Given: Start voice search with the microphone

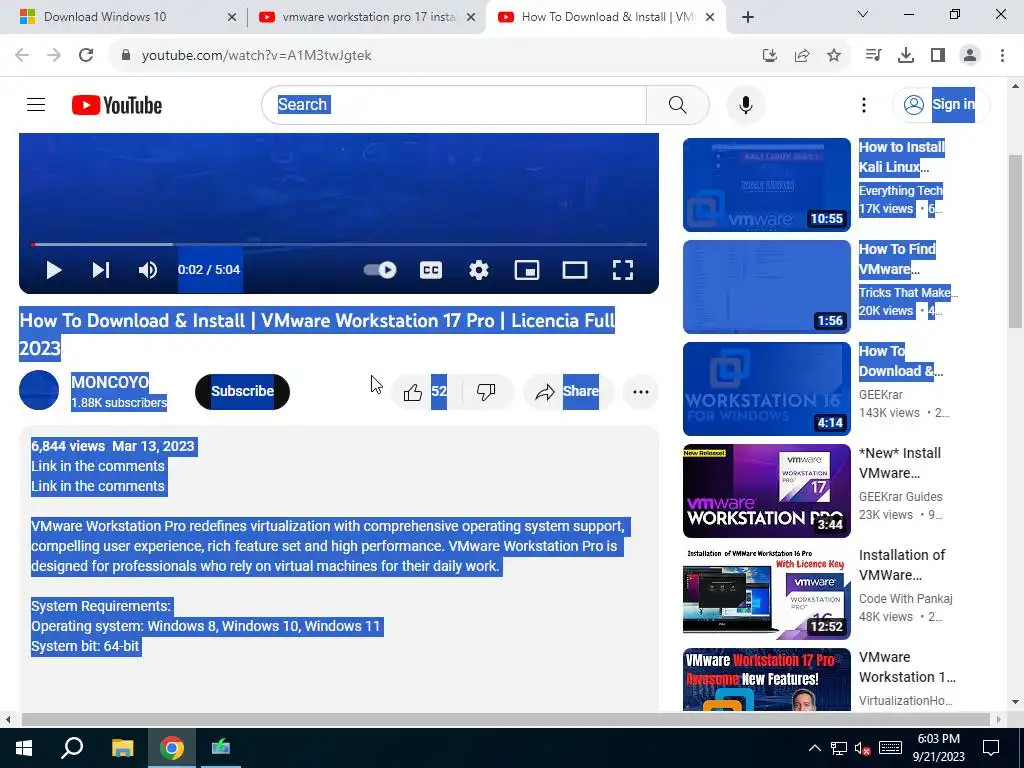Looking at the screenshot, I should click(745, 104).
